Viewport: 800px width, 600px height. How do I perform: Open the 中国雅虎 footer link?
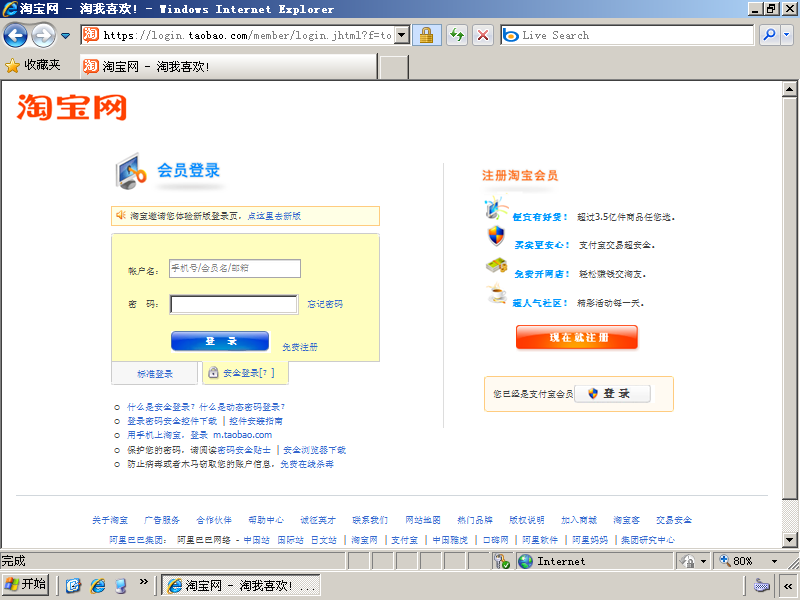click(x=450, y=540)
